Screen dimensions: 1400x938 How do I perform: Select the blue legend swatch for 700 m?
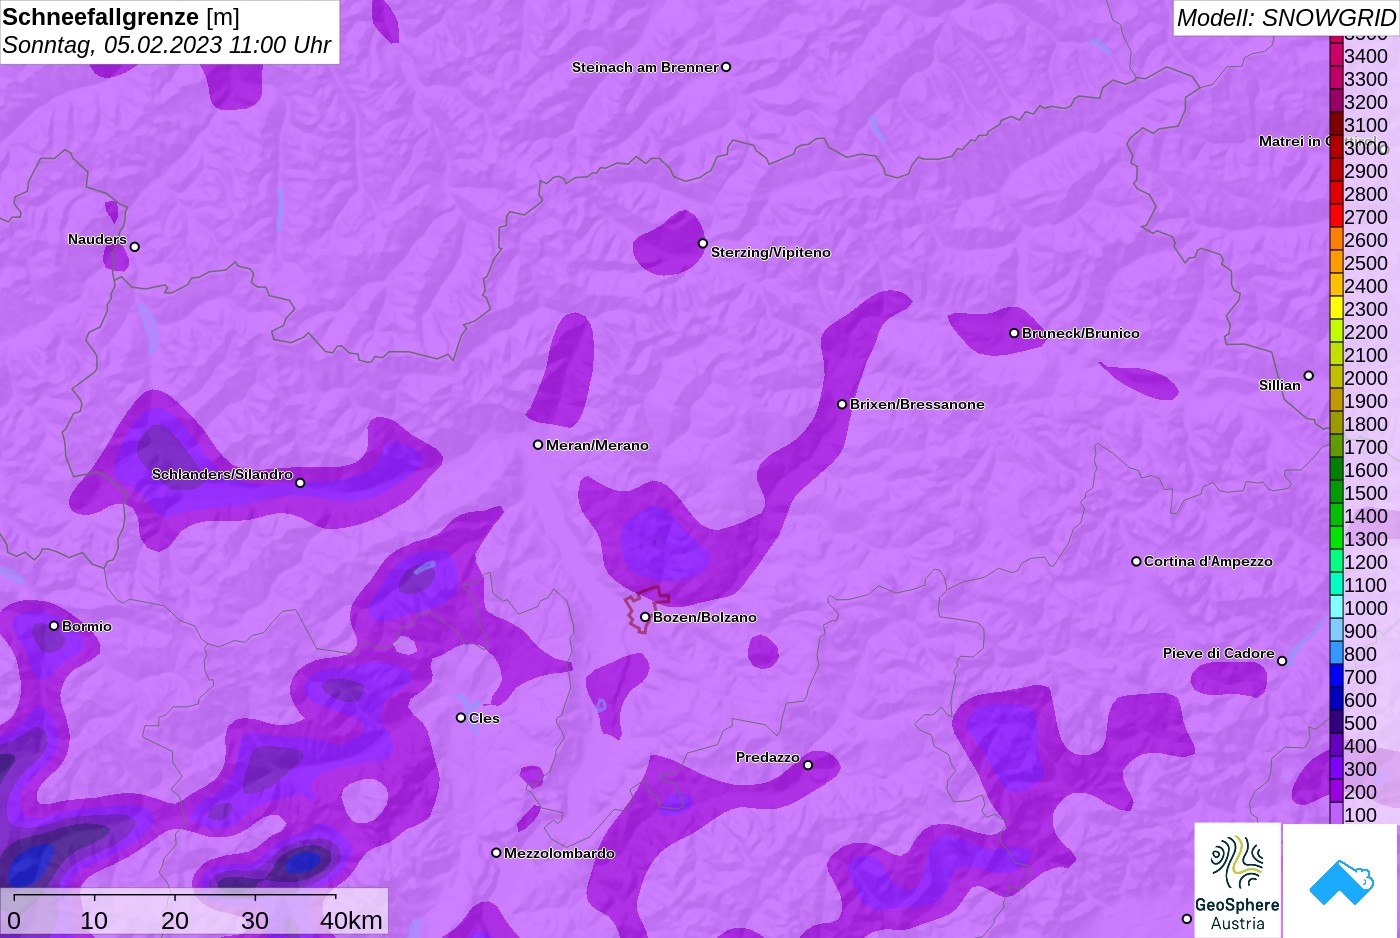1336,677
